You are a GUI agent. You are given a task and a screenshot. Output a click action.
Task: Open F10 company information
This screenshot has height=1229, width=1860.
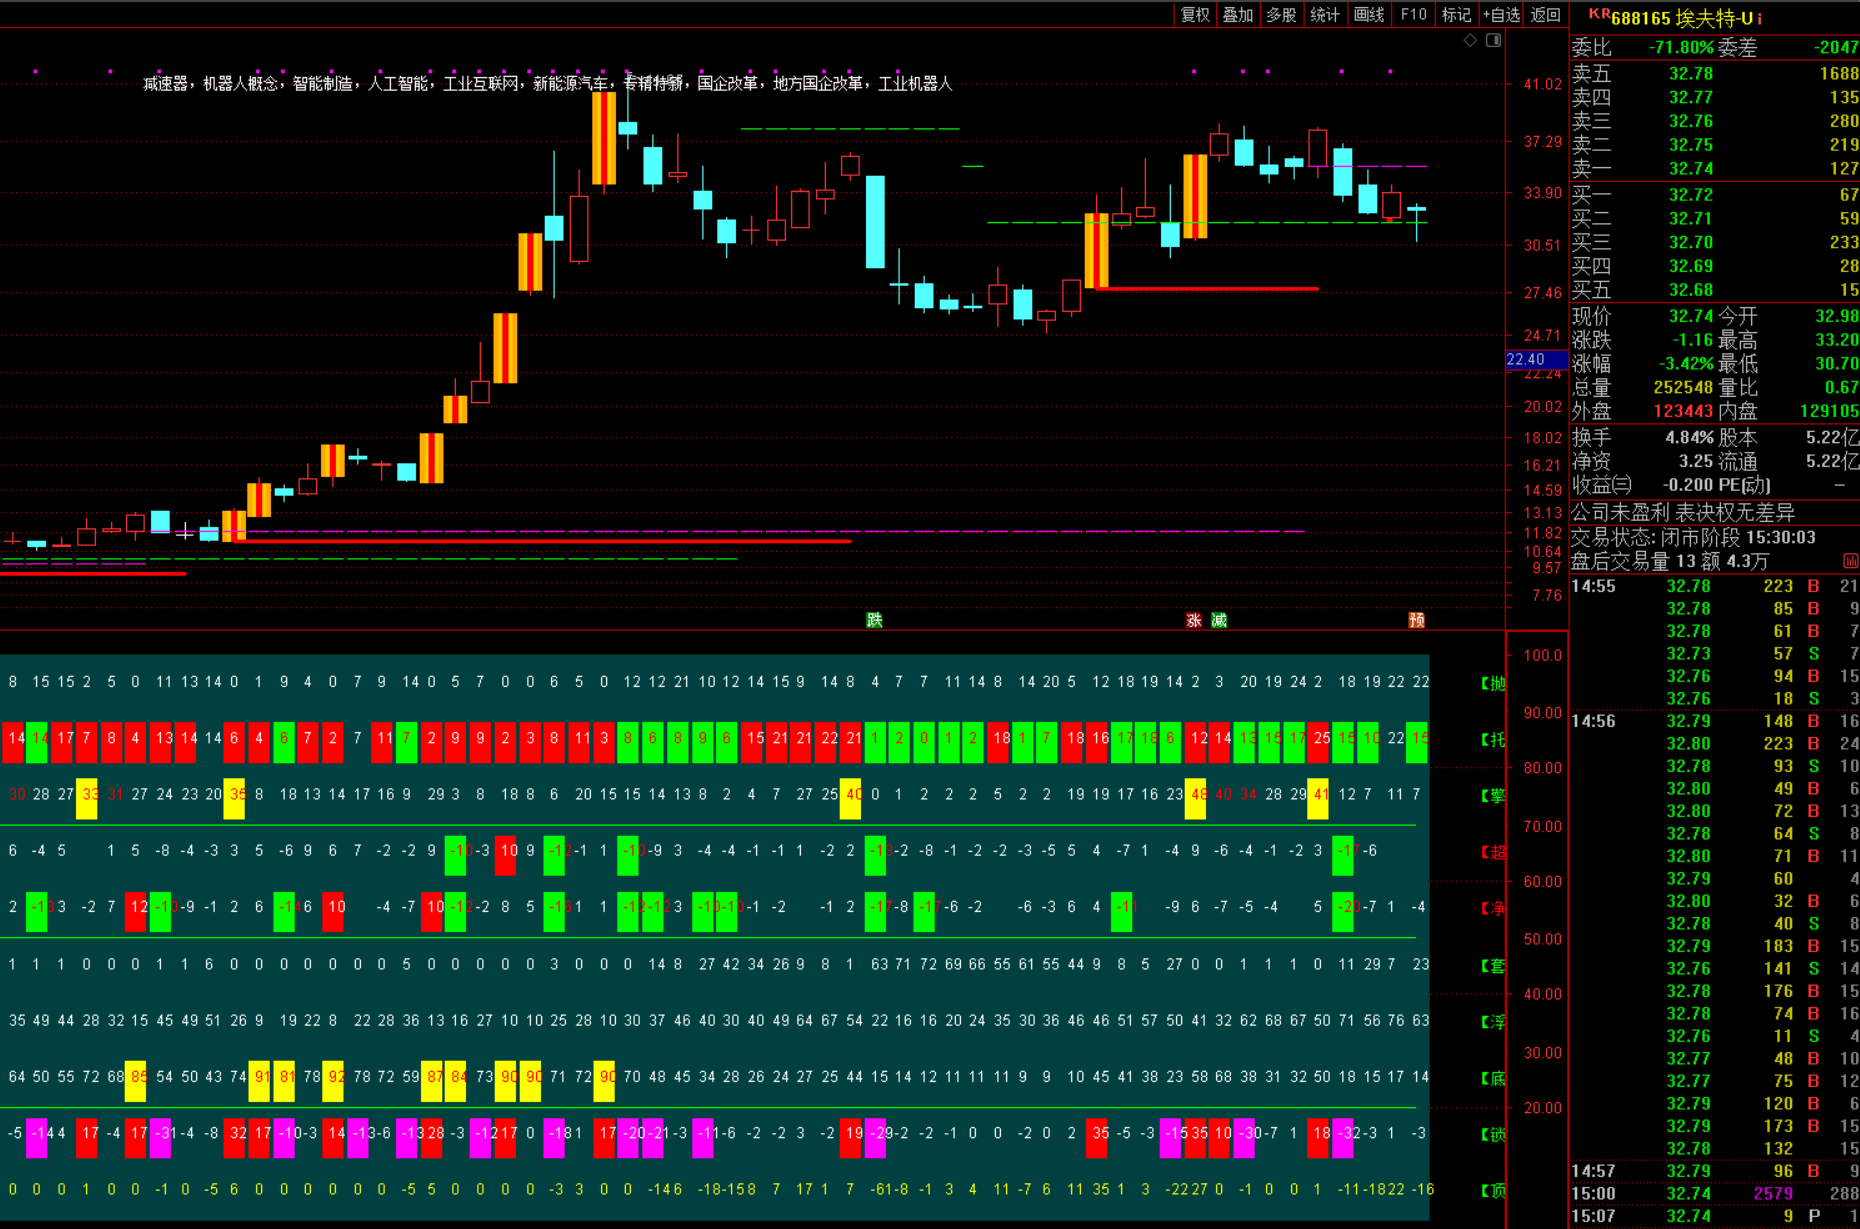pos(1413,15)
